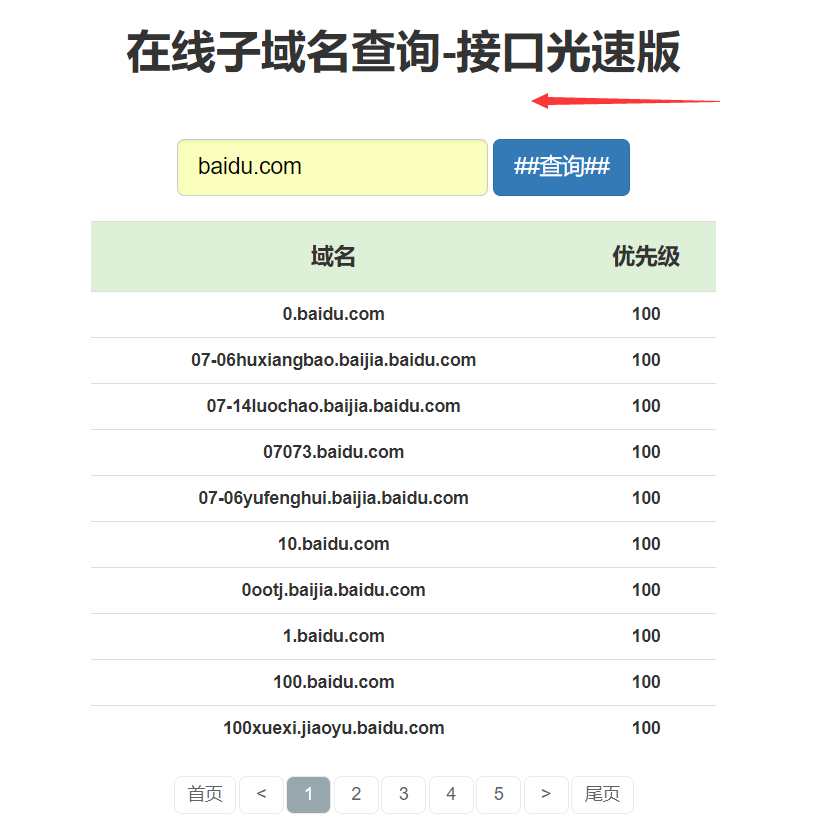
Task: Click priority 100 in 0.baidu.com row
Action: click(x=646, y=314)
